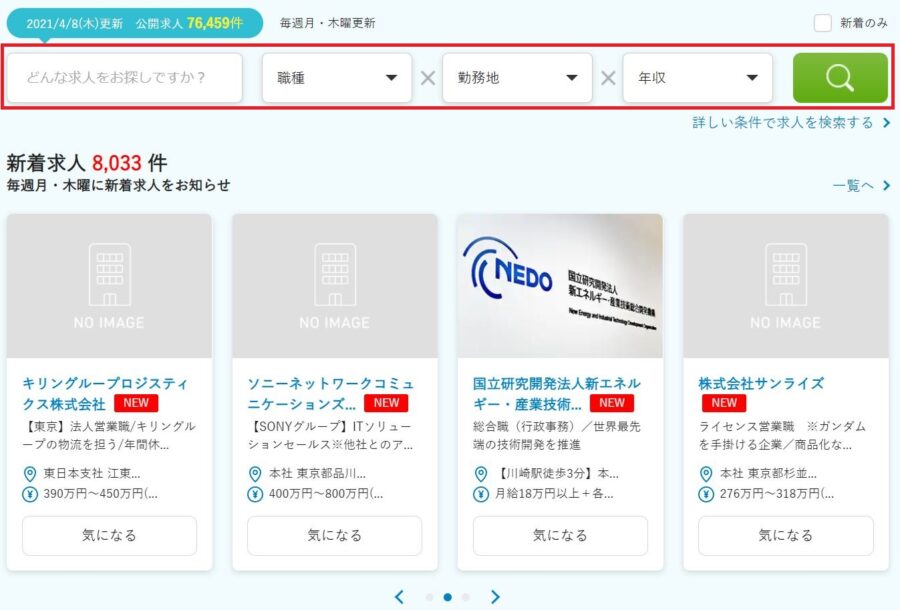Click location pin icon beside 本社 東京都杉並
The image size is (900, 610).
pos(707,474)
